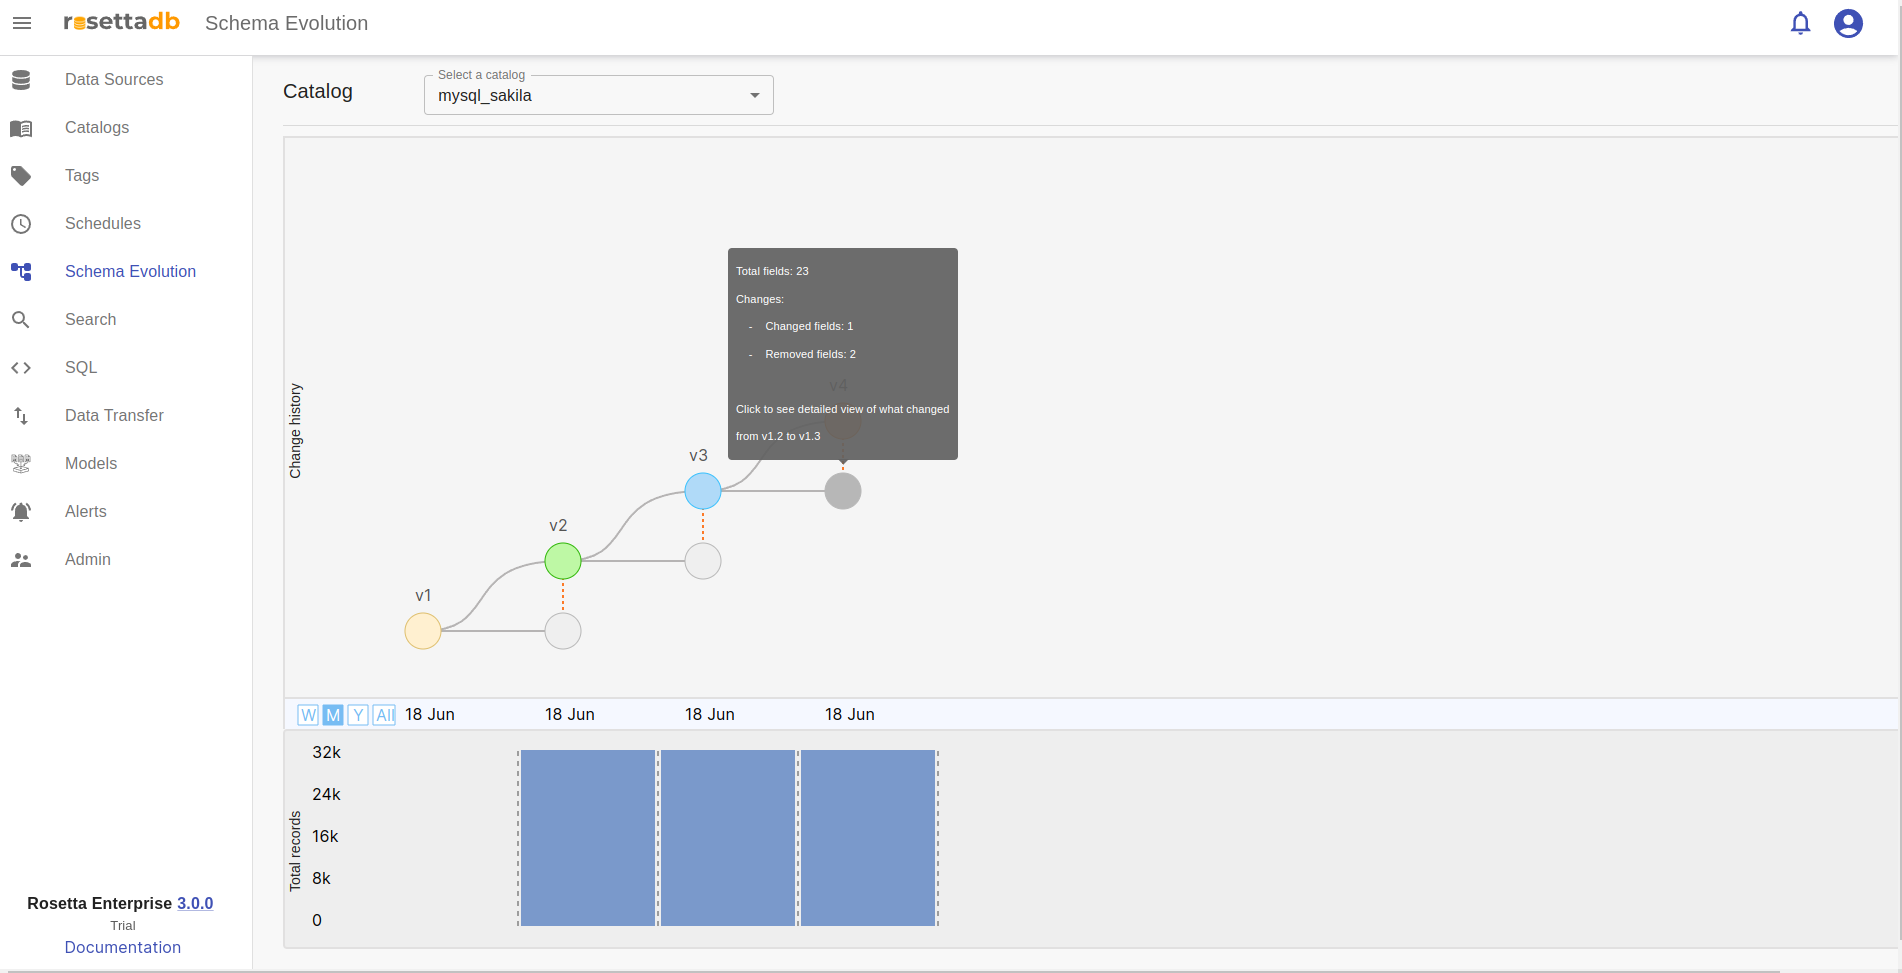This screenshot has height=973, width=1902.
Task: Click the notifications bell icon
Action: [1800, 23]
